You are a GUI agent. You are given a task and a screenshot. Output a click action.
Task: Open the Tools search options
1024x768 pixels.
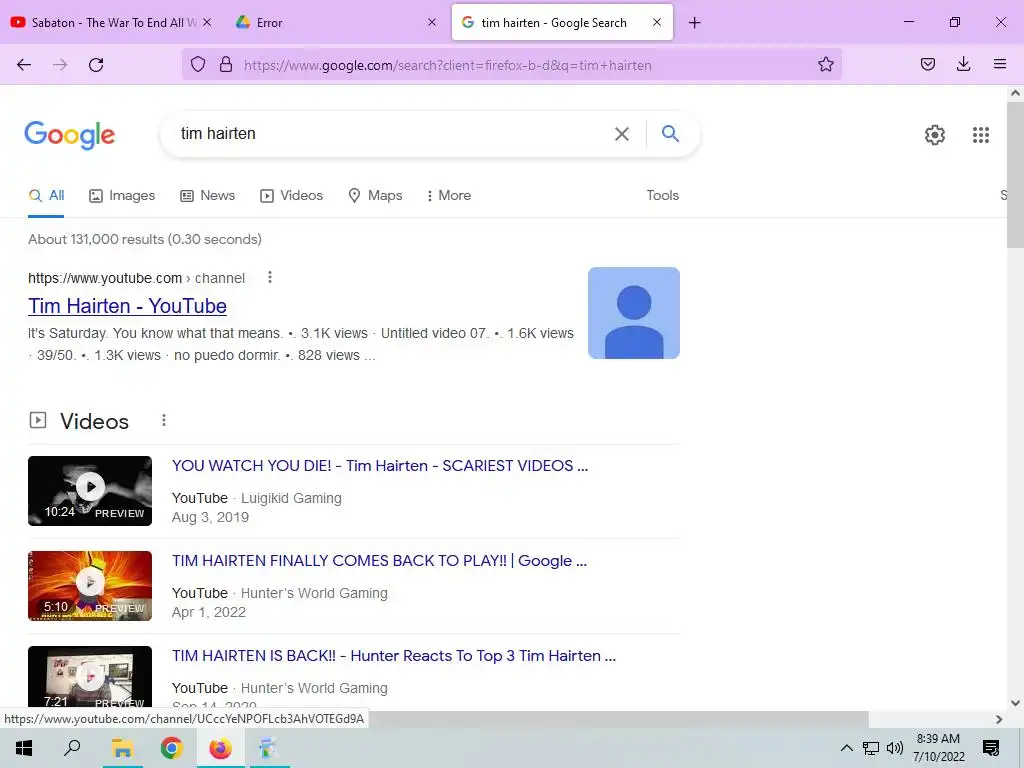pos(662,195)
